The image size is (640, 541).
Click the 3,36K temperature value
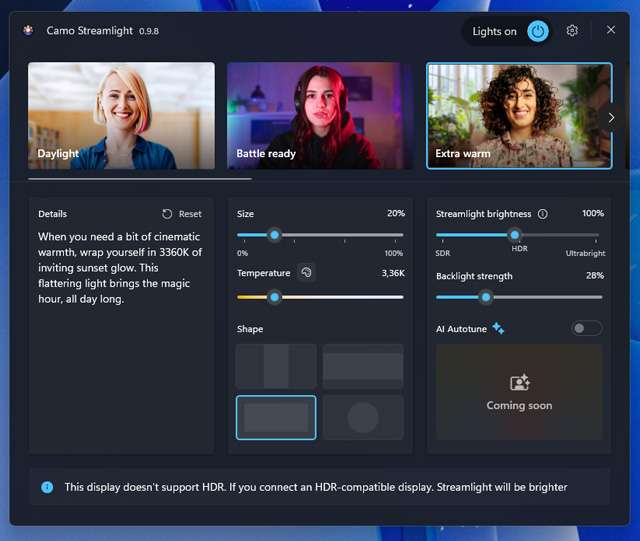click(x=393, y=273)
